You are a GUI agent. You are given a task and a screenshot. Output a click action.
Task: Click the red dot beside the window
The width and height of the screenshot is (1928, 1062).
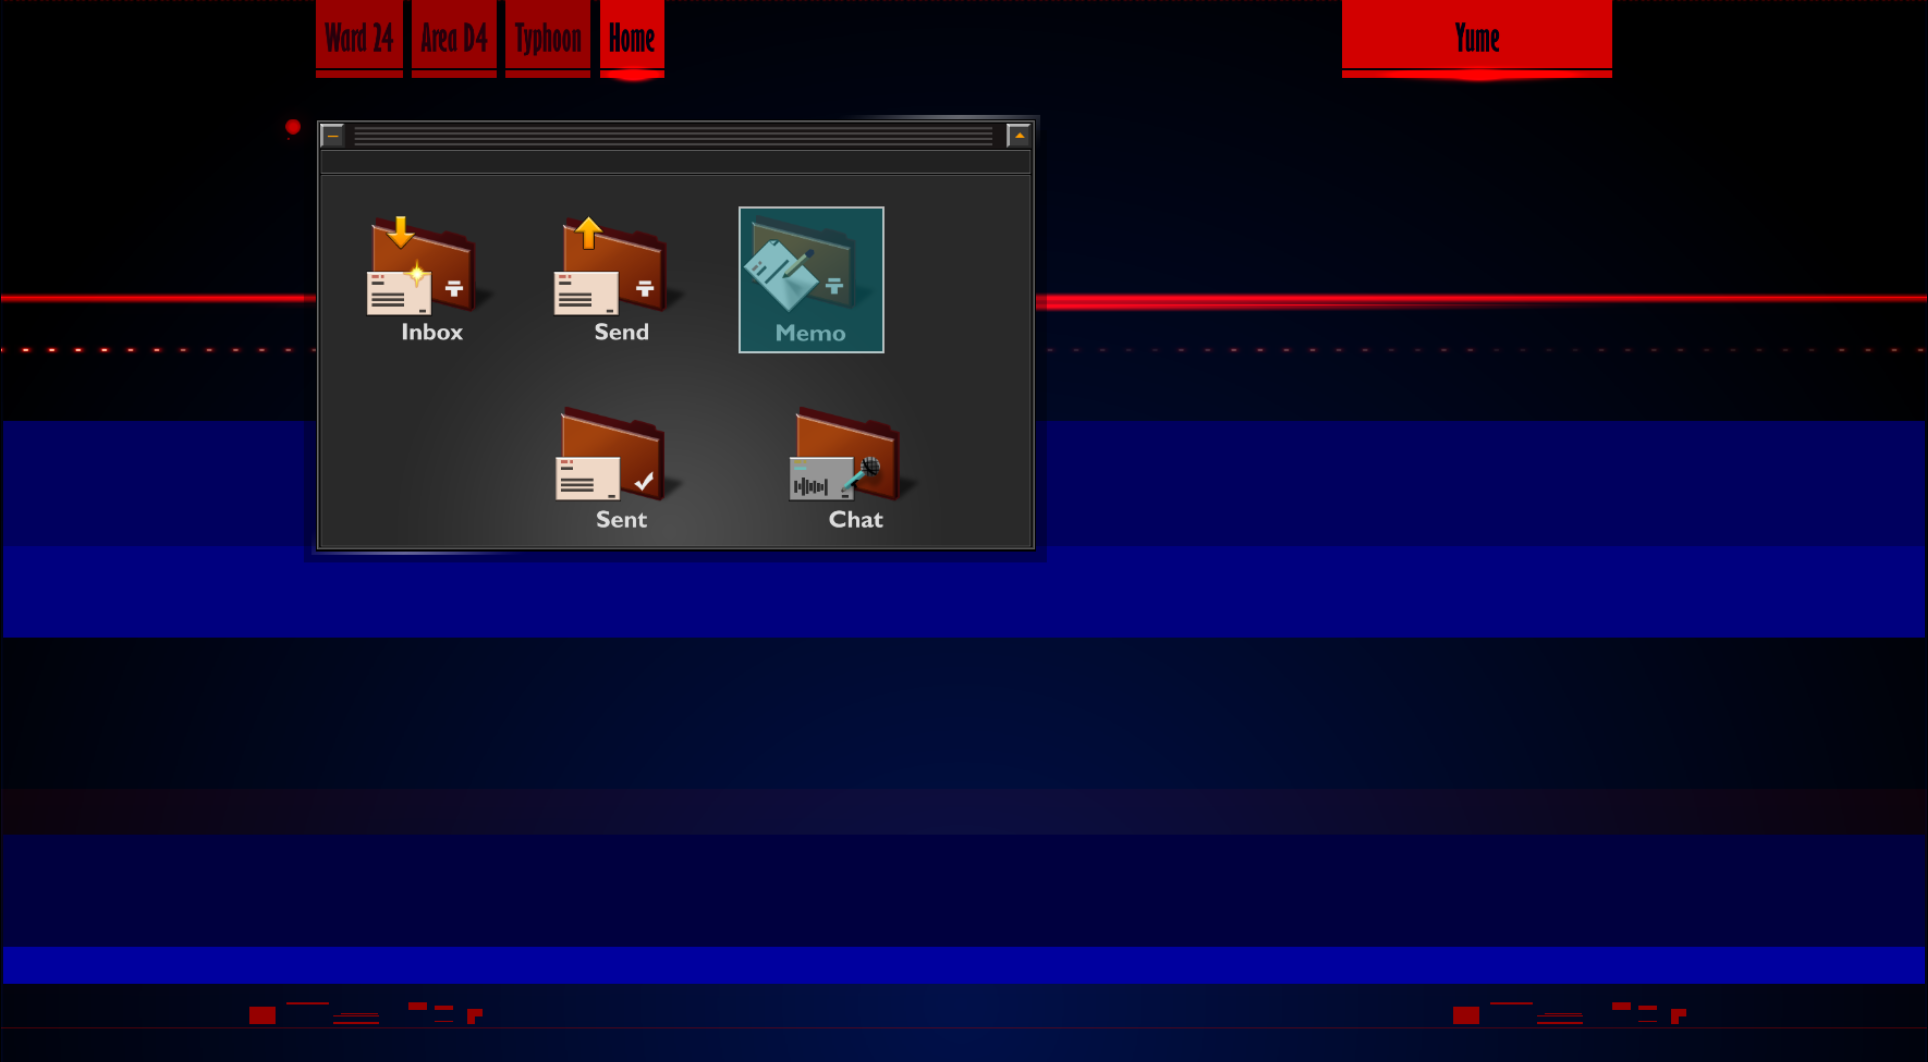293,127
